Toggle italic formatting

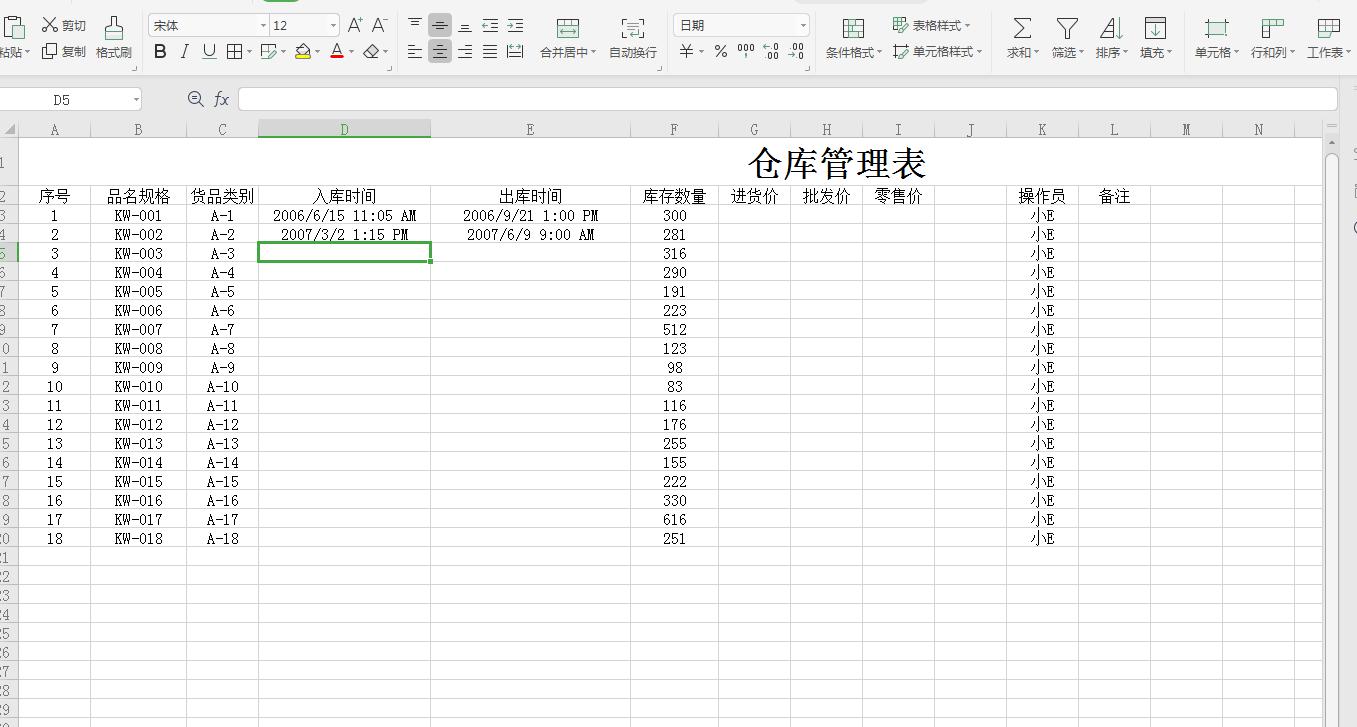coord(184,52)
